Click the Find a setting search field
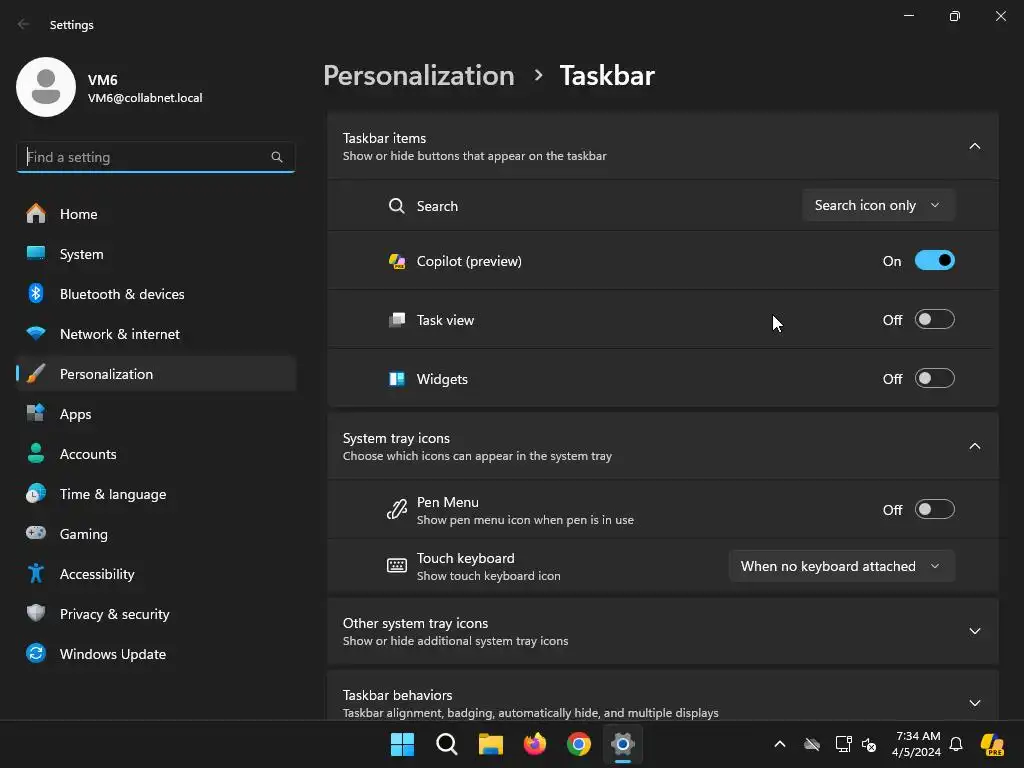This screenshot has height=768, width=1024. (x=155, y=157)
